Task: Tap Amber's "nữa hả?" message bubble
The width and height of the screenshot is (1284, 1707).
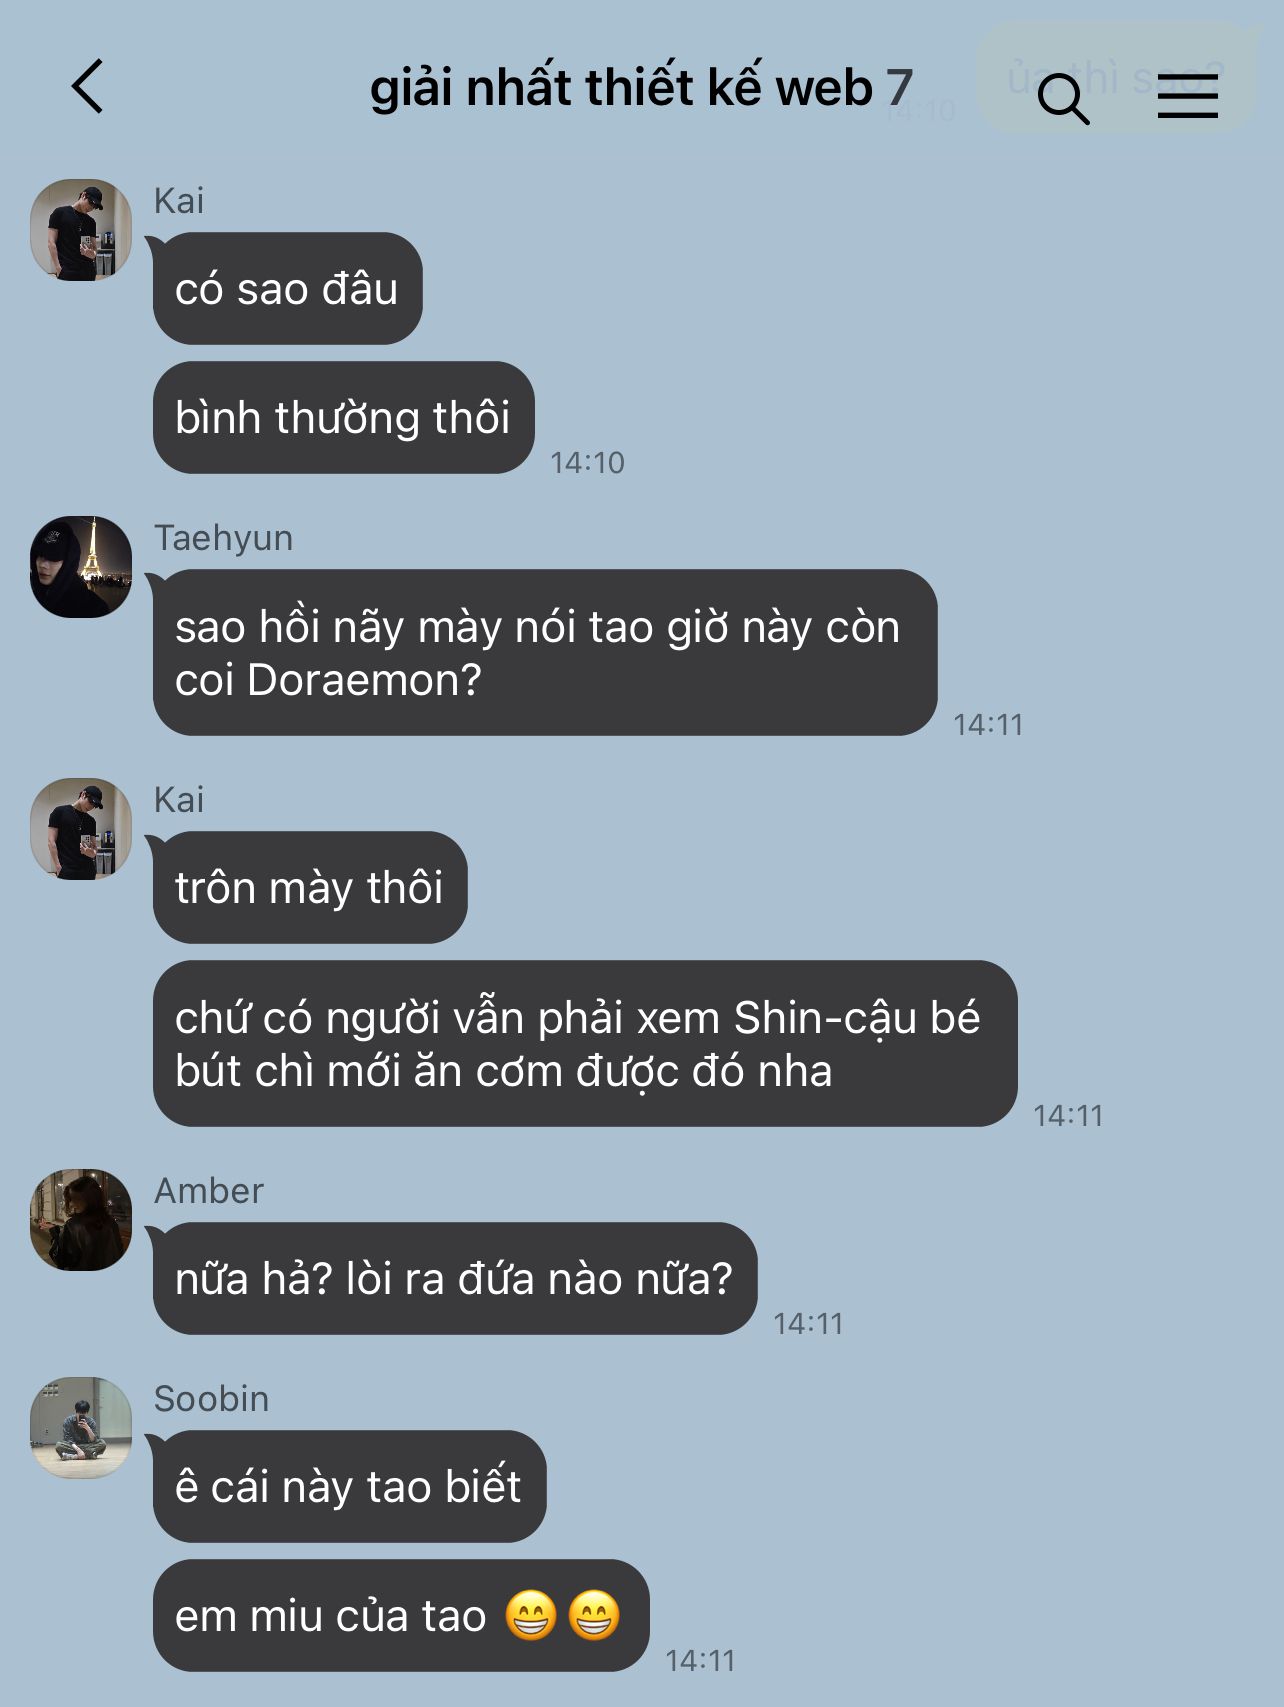Action: point(455,1279)
